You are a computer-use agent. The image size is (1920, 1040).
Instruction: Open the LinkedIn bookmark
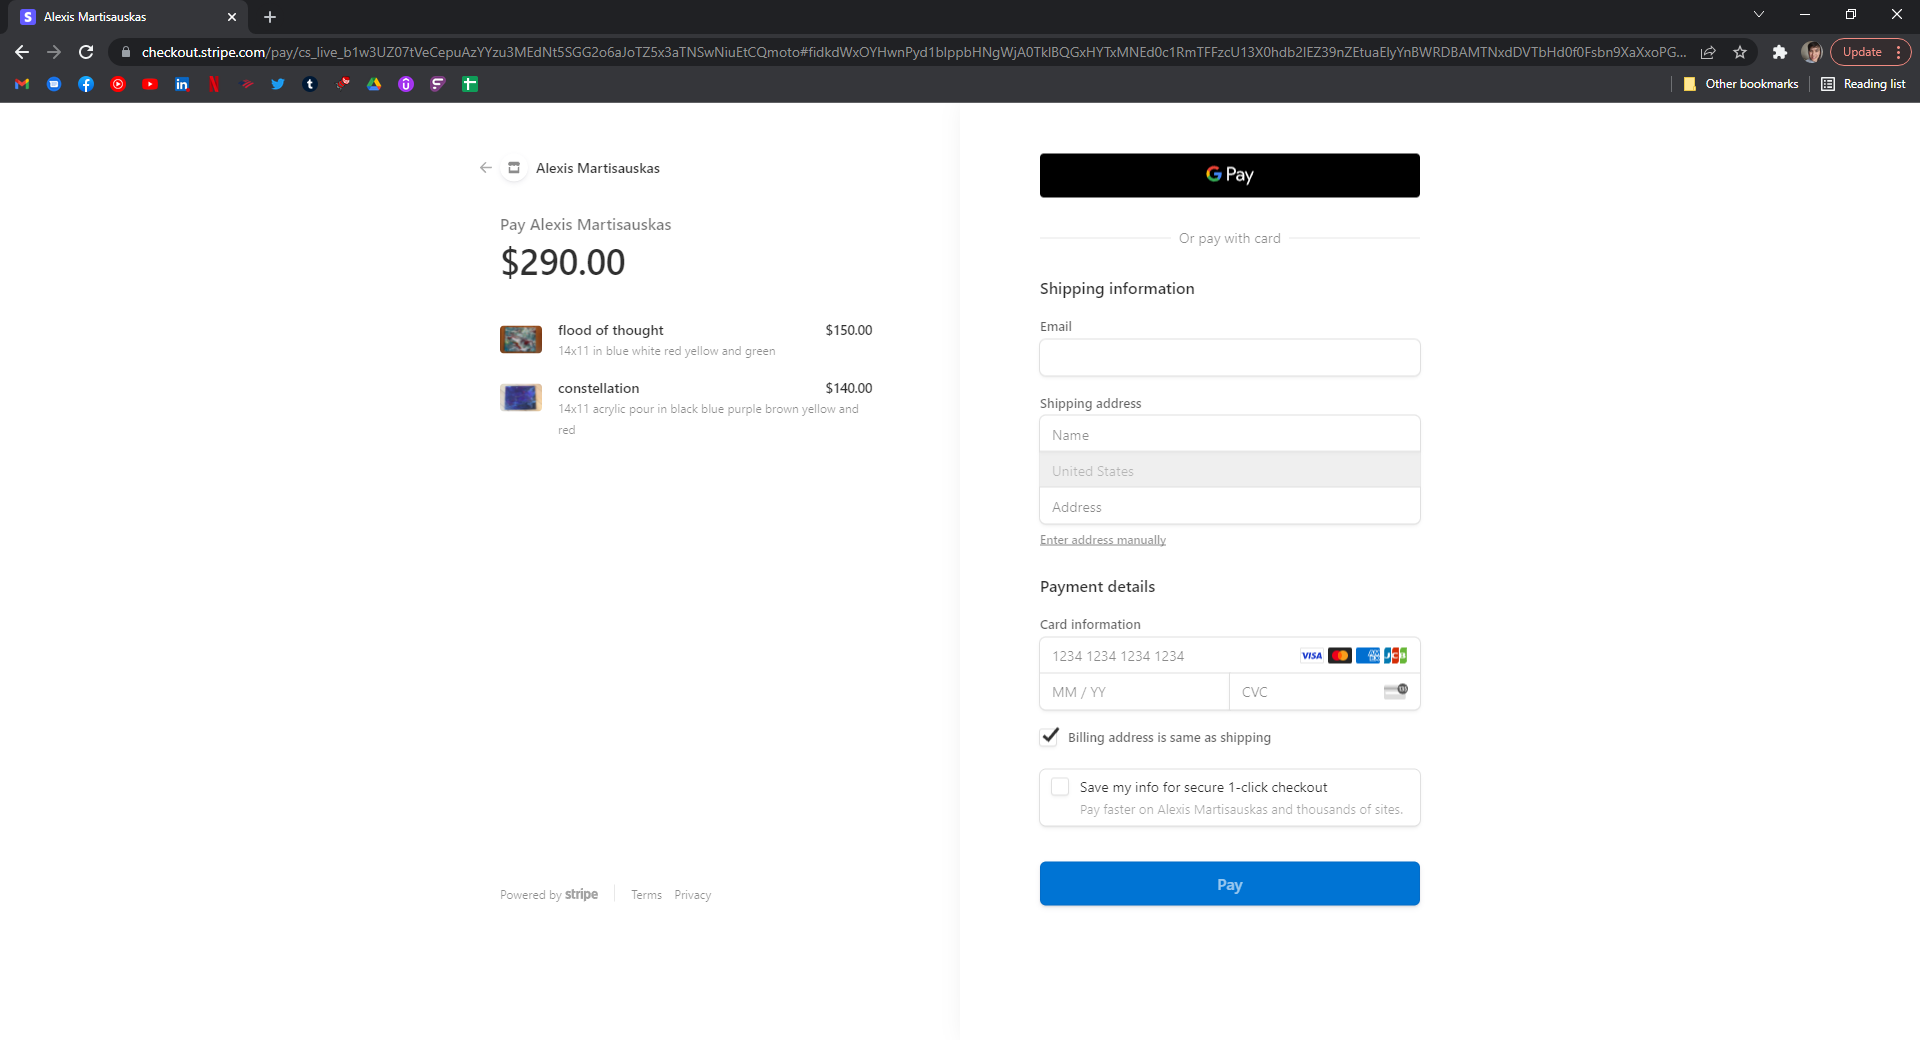[x=182, y=84]
